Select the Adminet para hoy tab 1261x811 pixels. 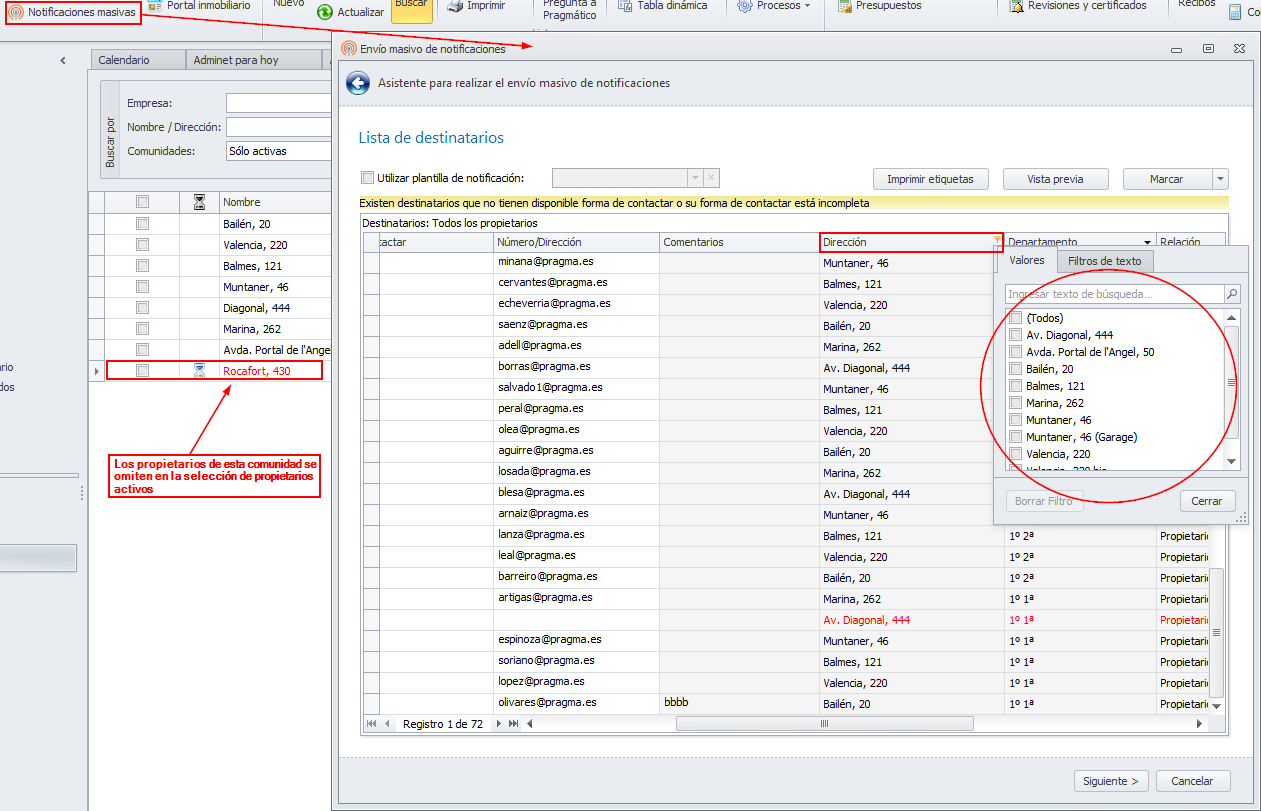[x=236, y=60]
